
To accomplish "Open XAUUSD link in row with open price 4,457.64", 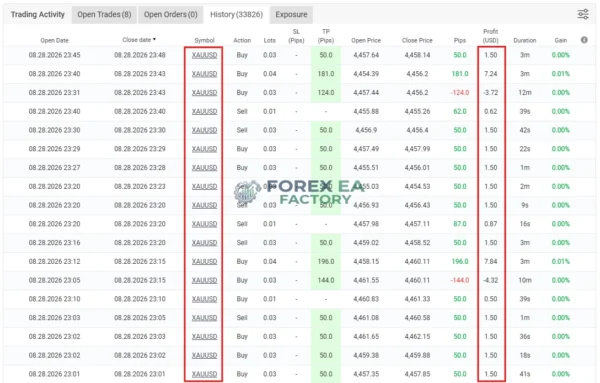I will pos(204,55).
